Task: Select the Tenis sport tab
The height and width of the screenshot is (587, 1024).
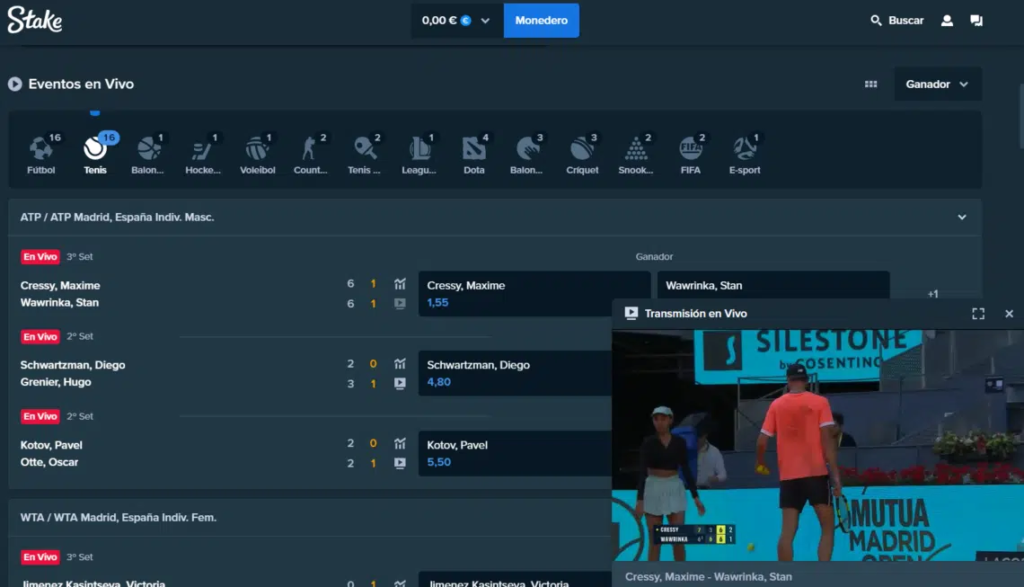Action: point(95,154)
